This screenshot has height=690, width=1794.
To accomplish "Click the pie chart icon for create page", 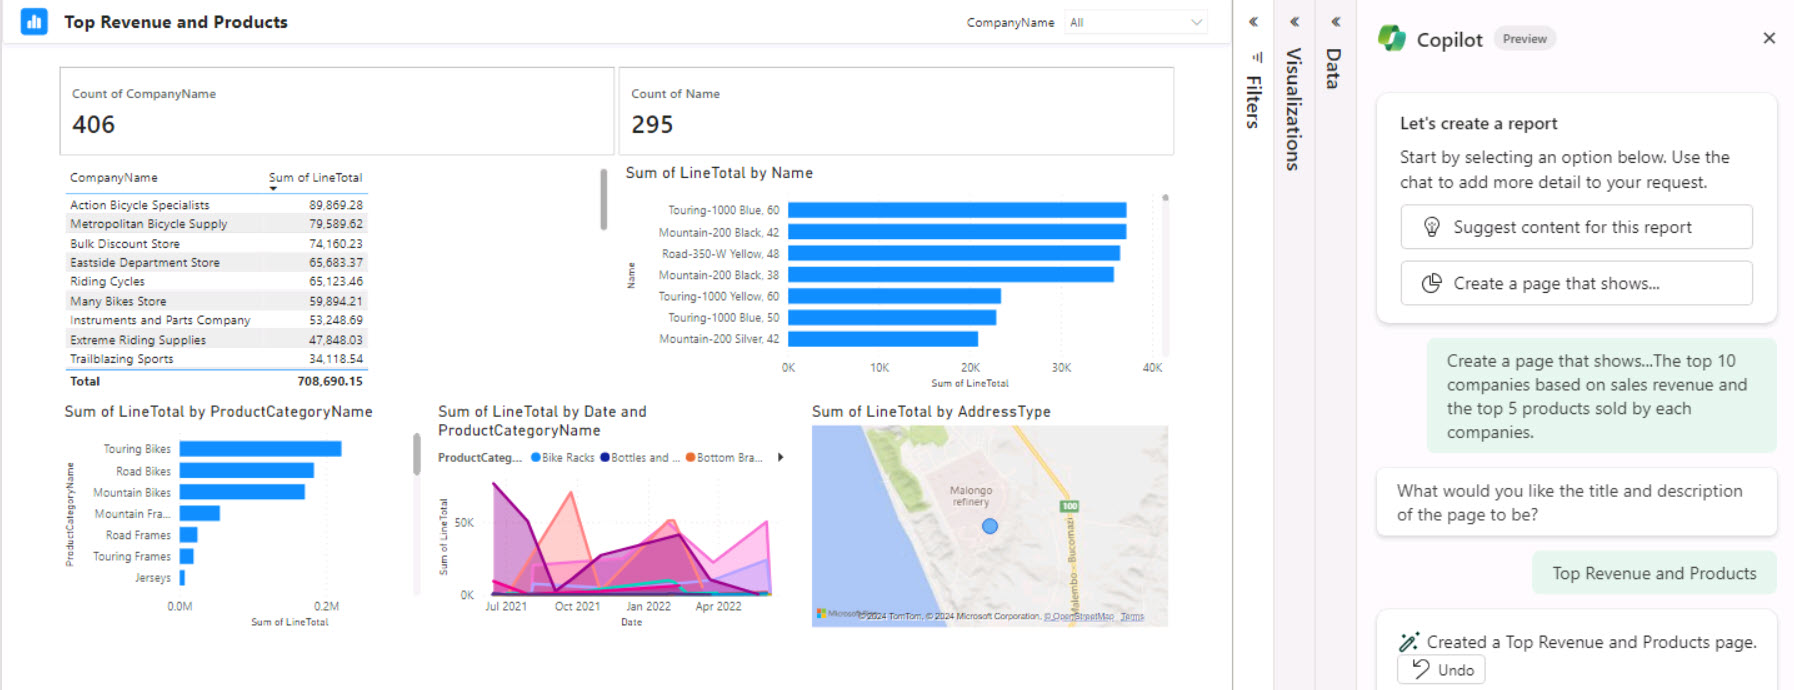I will click(1431, 283).
